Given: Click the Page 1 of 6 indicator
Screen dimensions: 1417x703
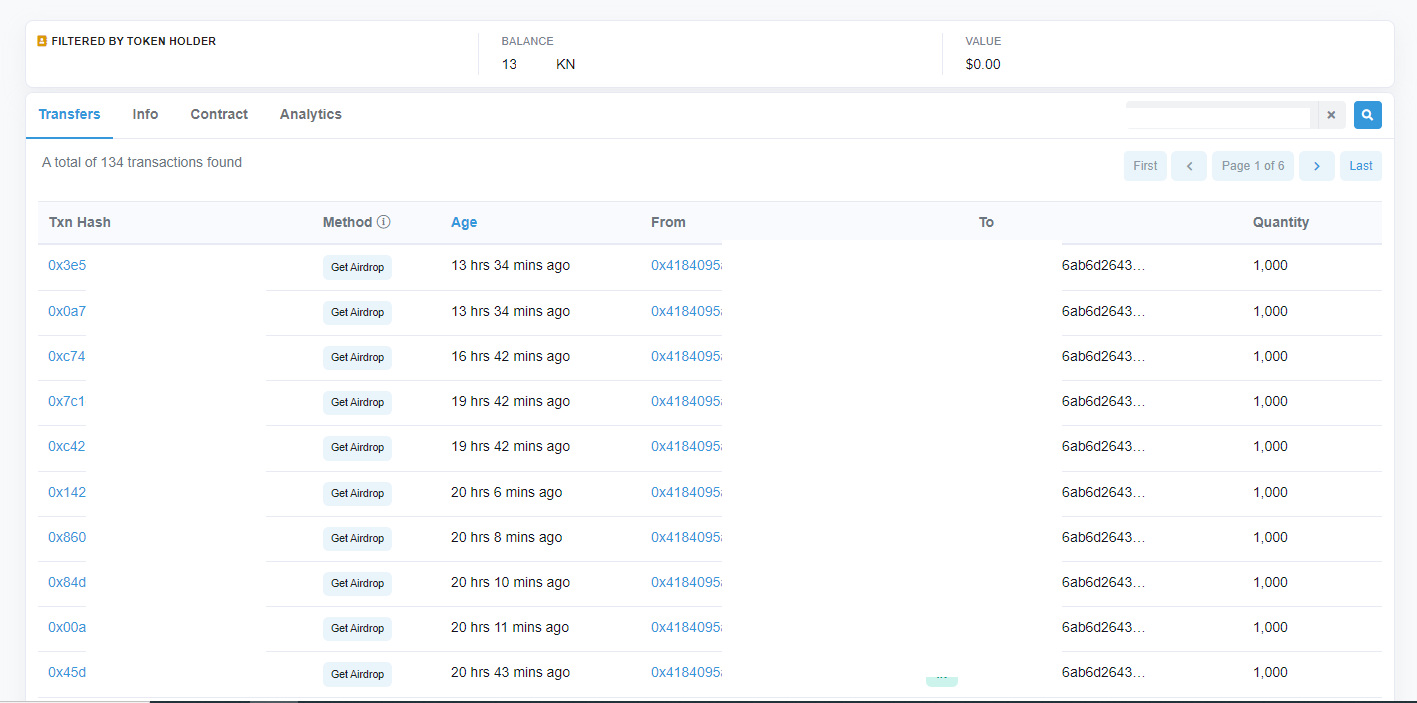Looking at the screenshot, I should click(1252, 166).
